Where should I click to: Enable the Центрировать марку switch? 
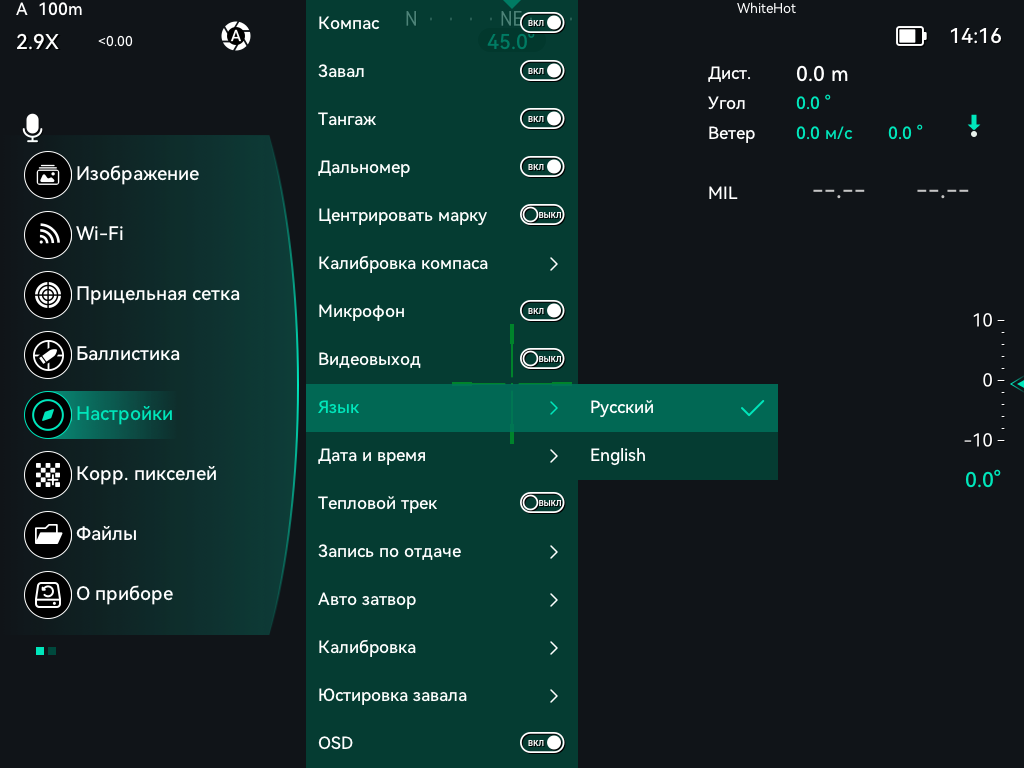click(x=542, y=215)
